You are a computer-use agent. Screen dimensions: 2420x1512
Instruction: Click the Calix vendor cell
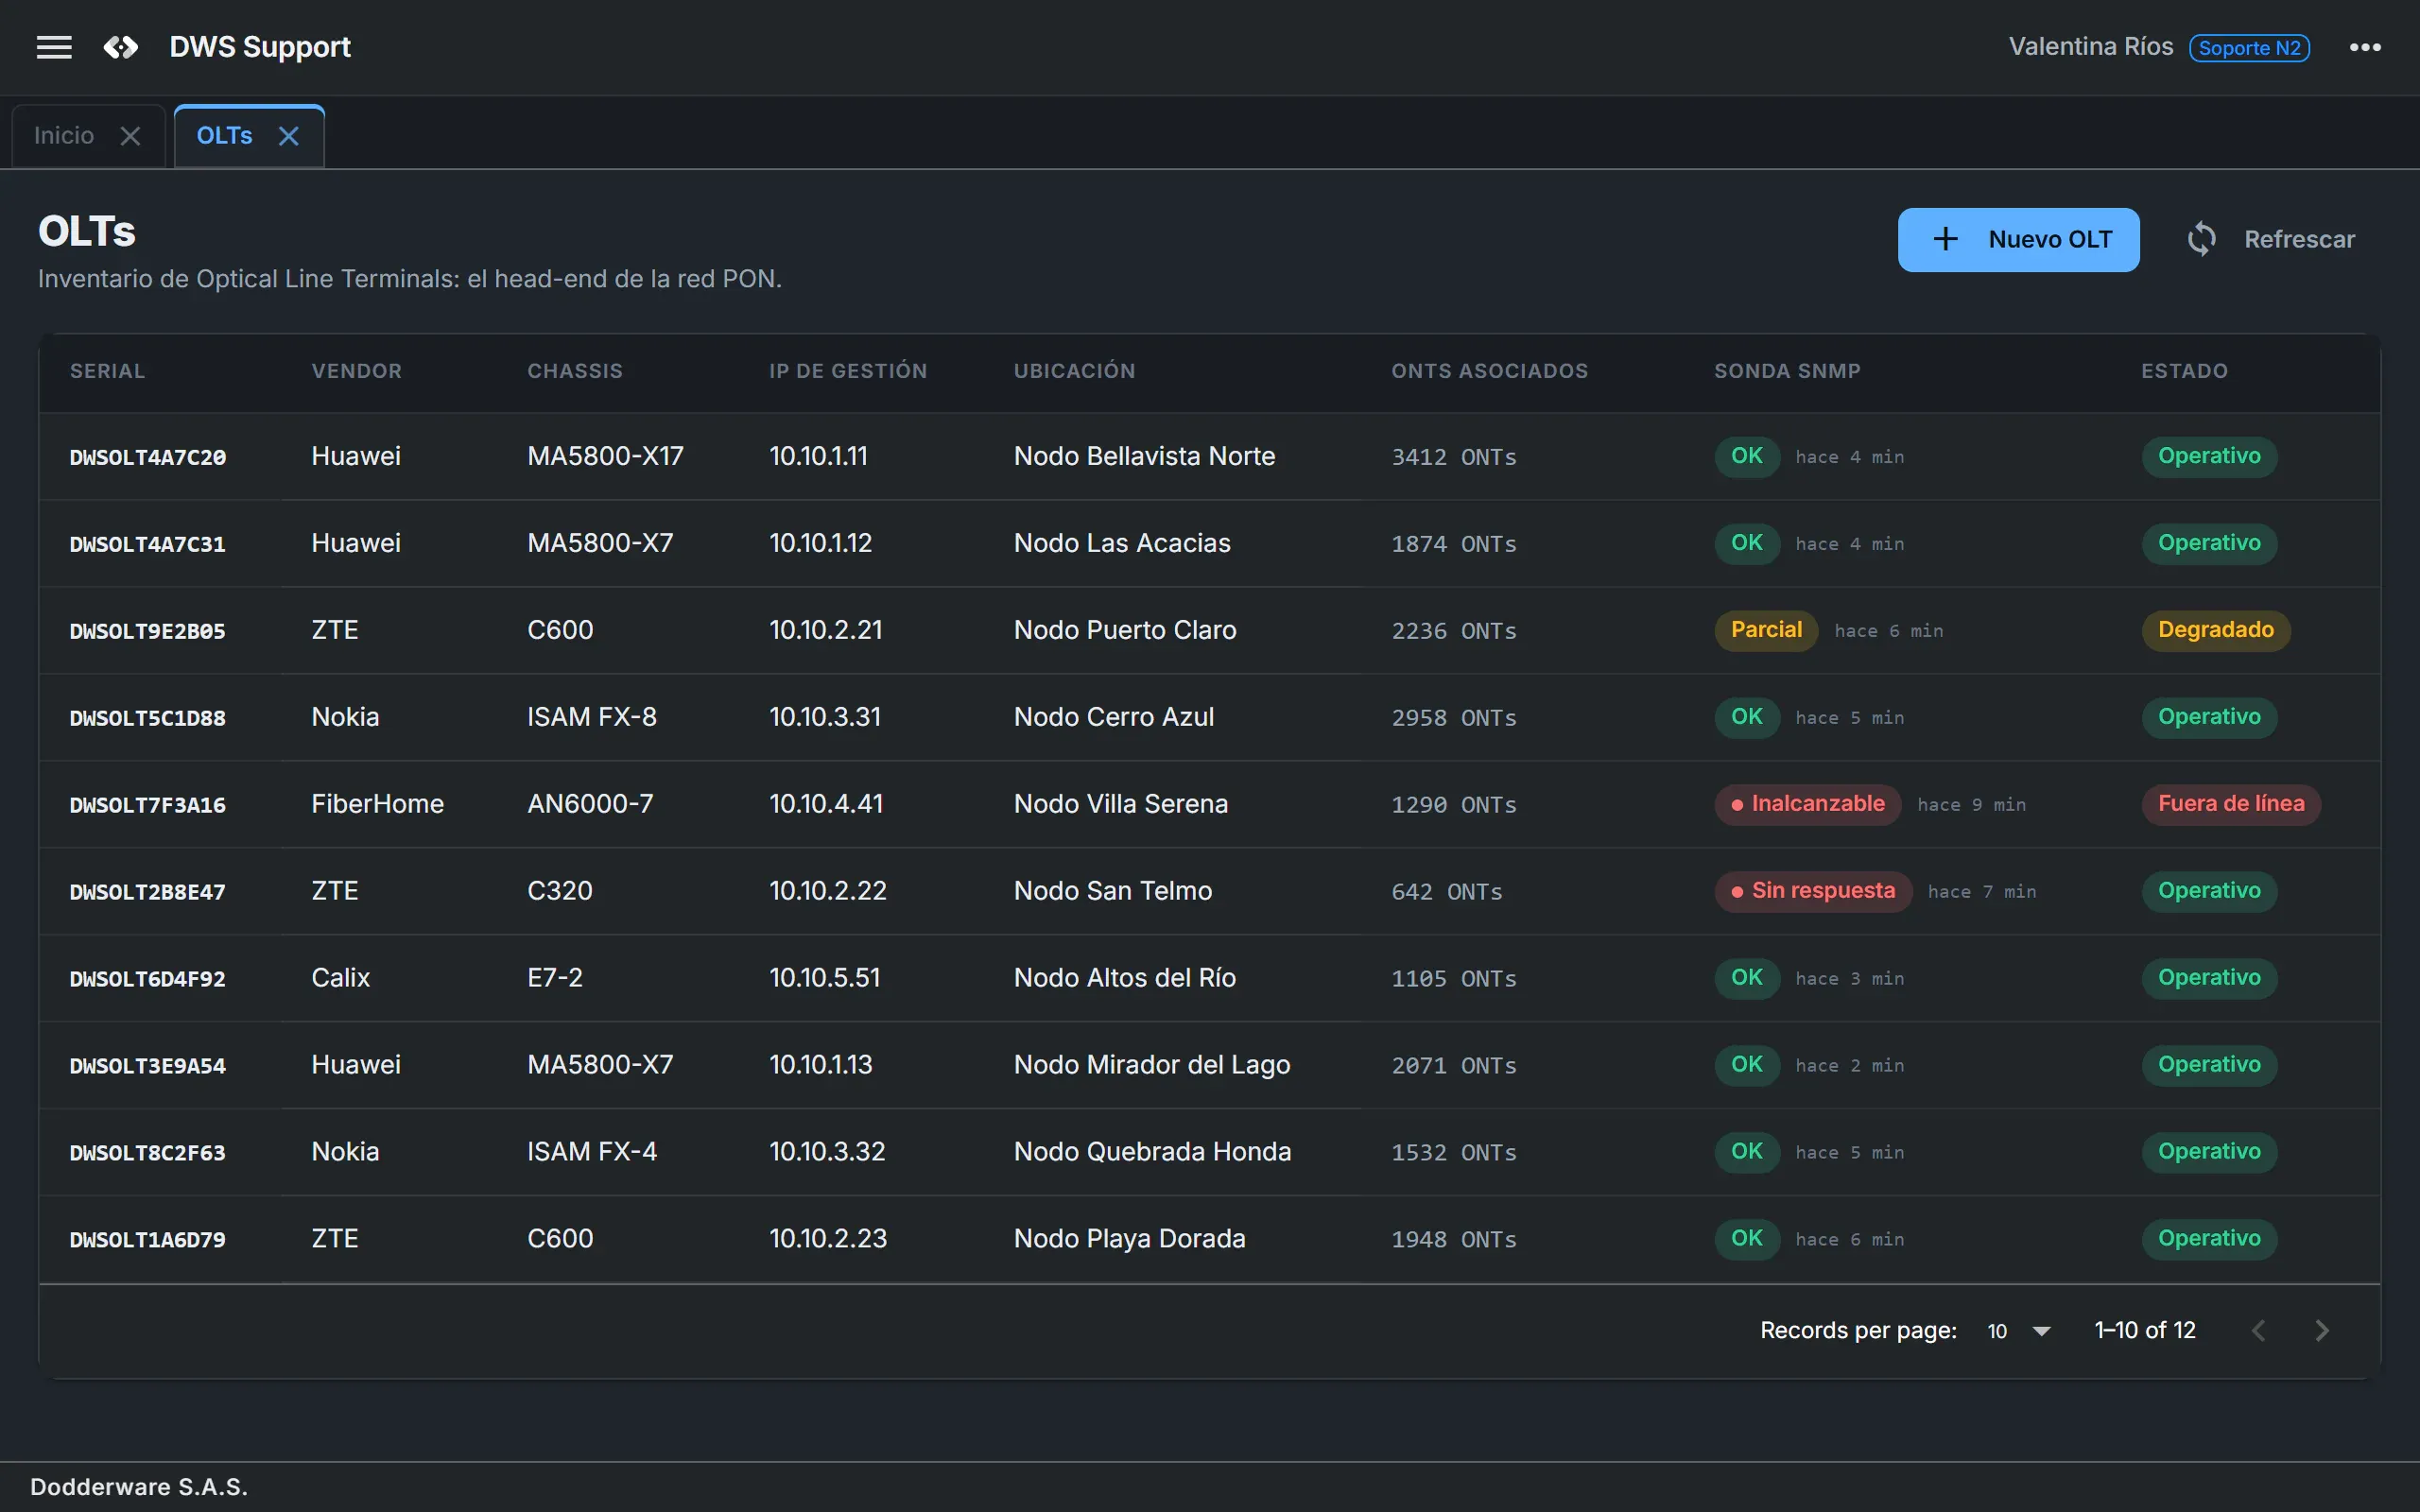(340, 978)
